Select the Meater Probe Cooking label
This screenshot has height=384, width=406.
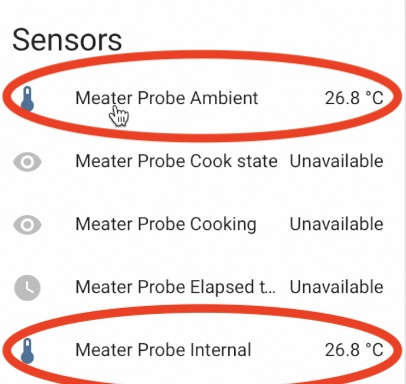coord(166,225)
